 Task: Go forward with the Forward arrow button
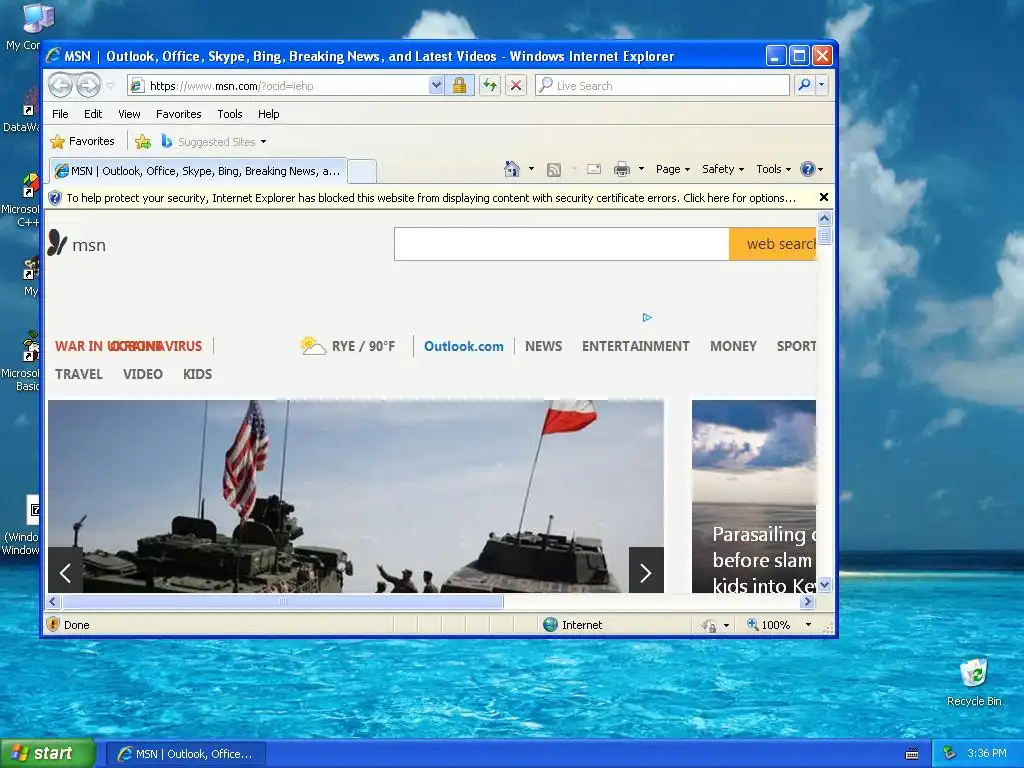point(88,86)
